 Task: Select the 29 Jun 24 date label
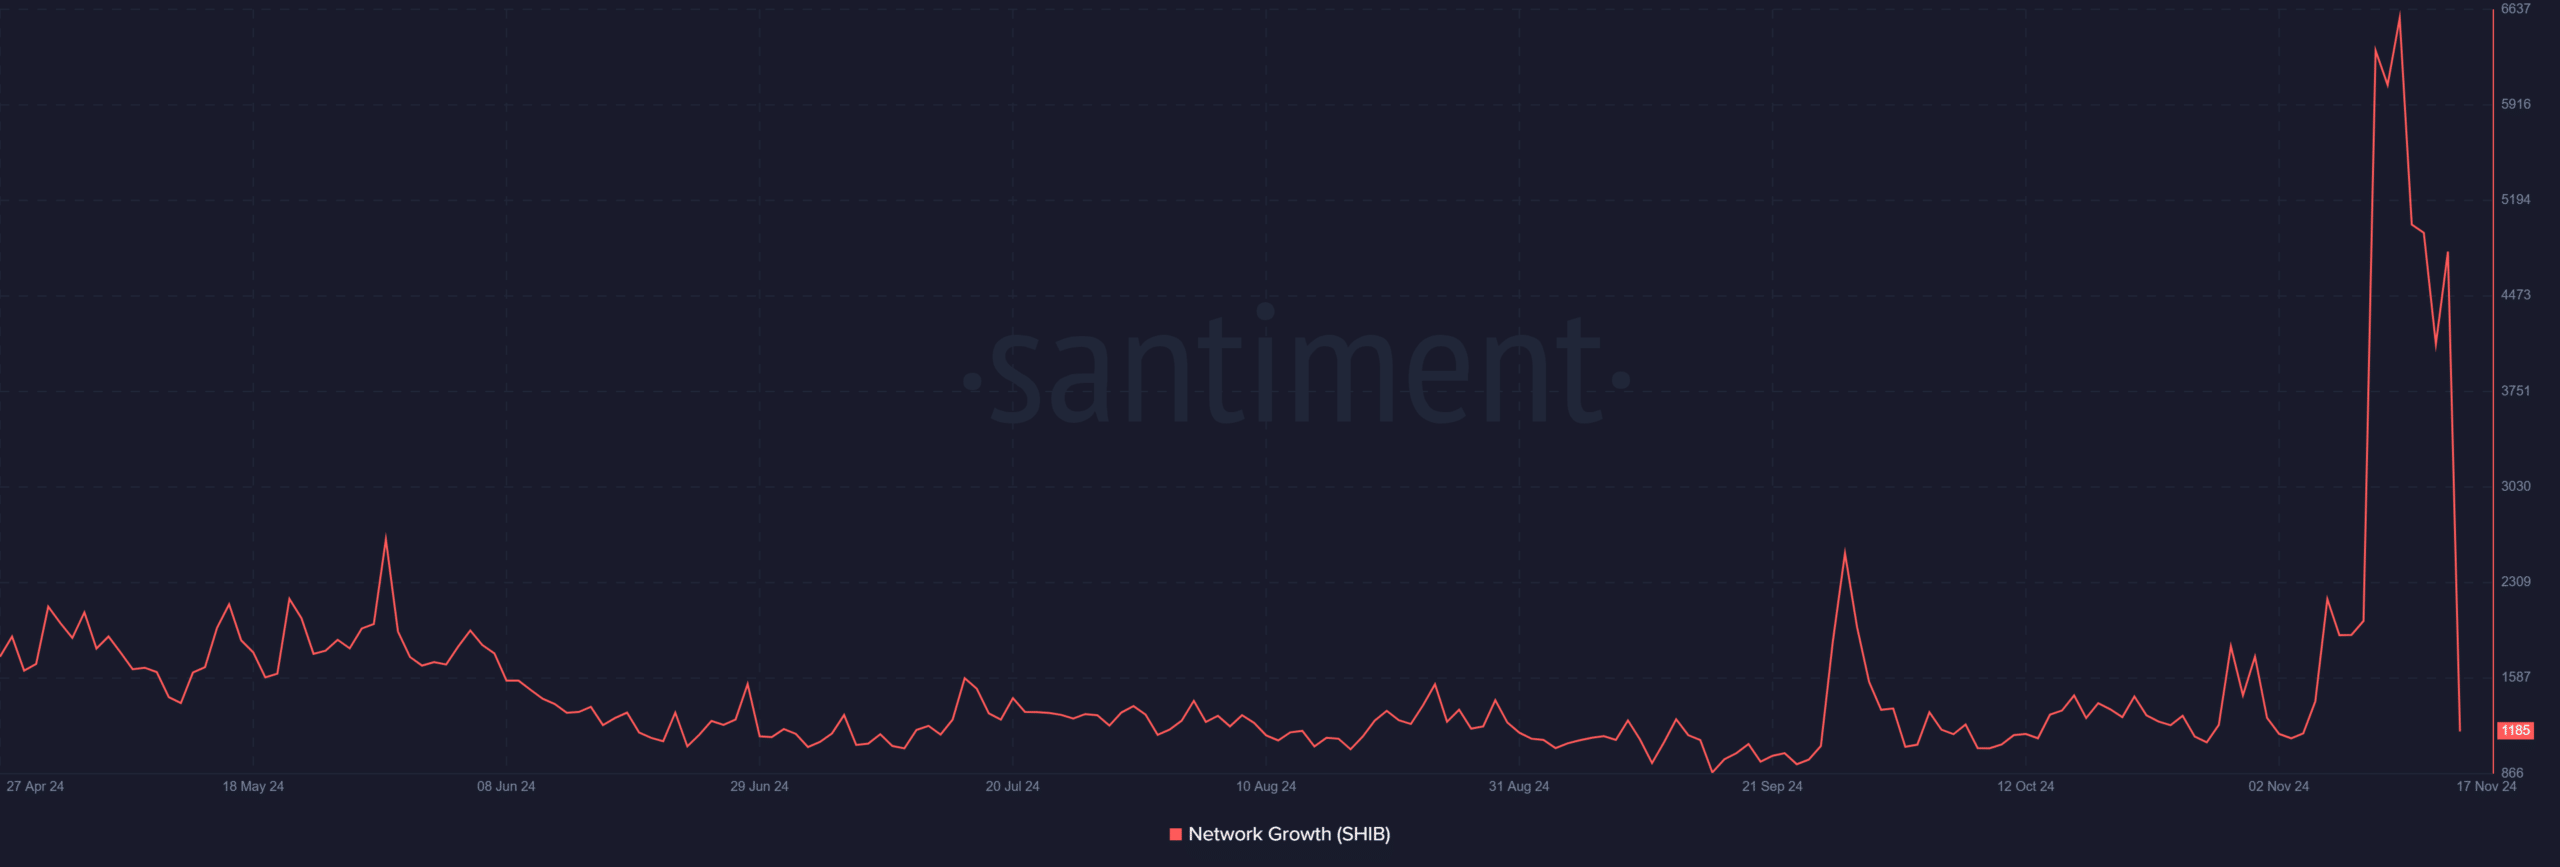[759, 786]
